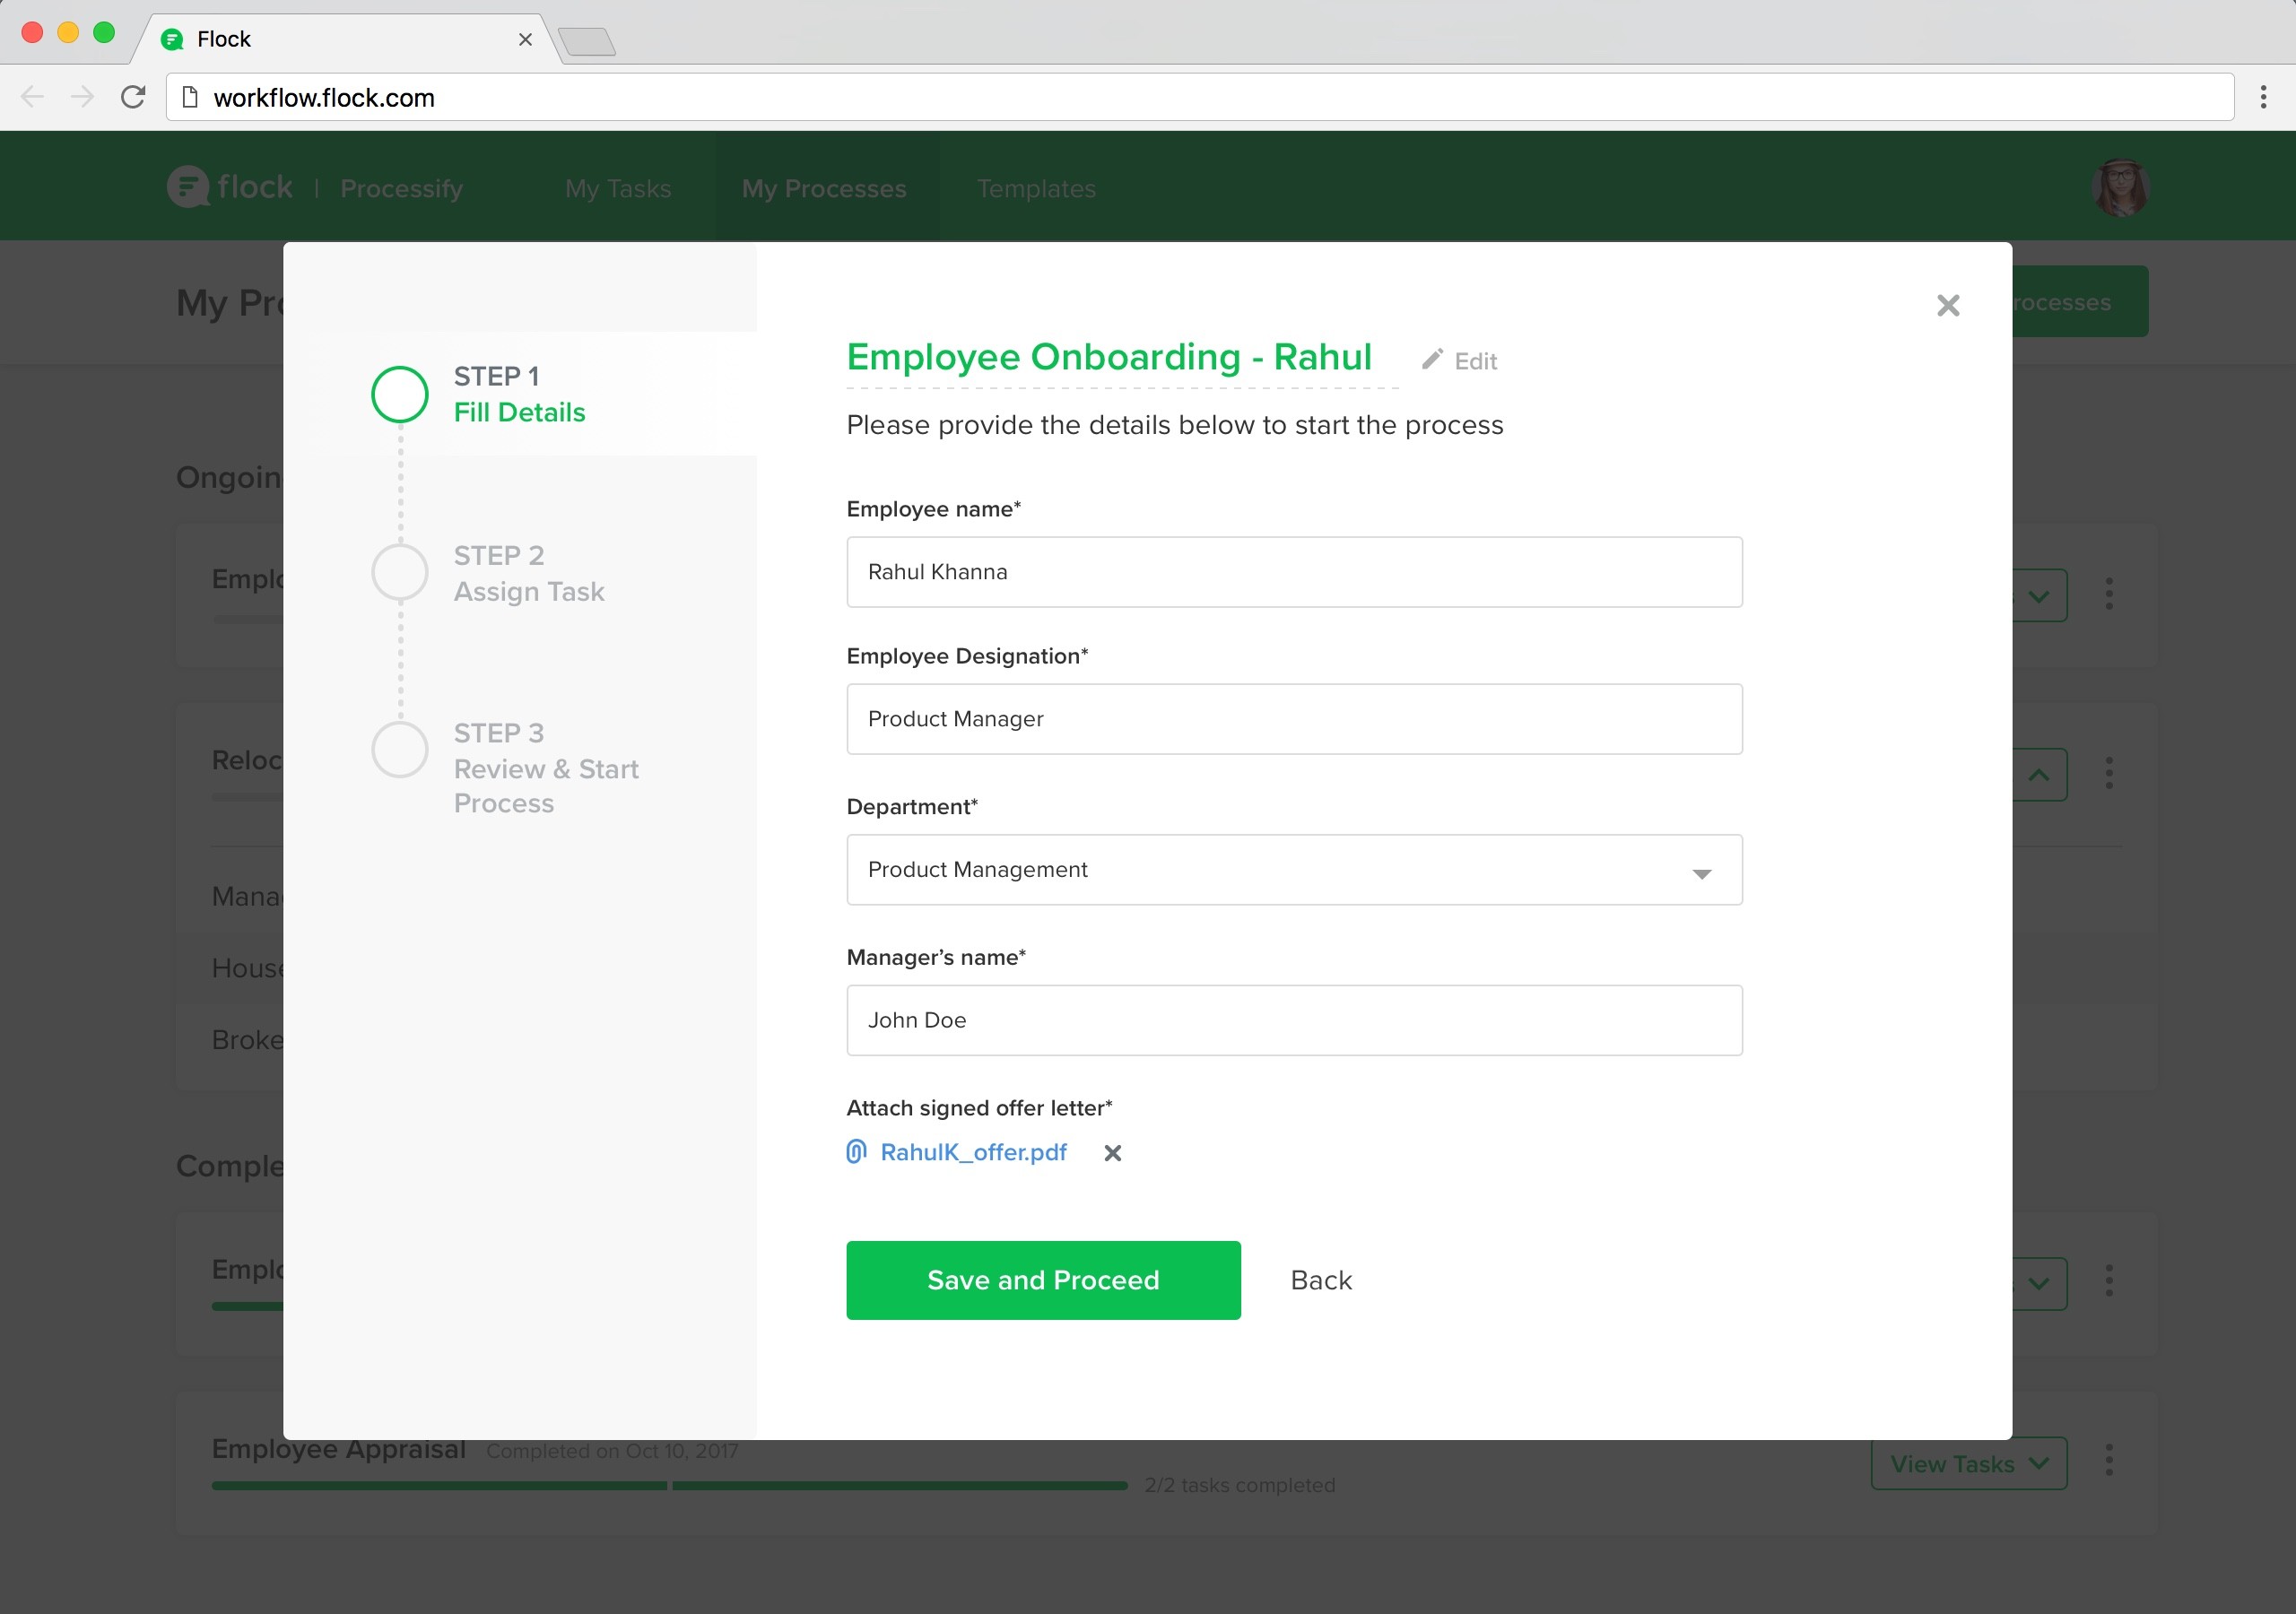
Task: Click the Employee Appraisal progress bar
Action: point(669,1486)
